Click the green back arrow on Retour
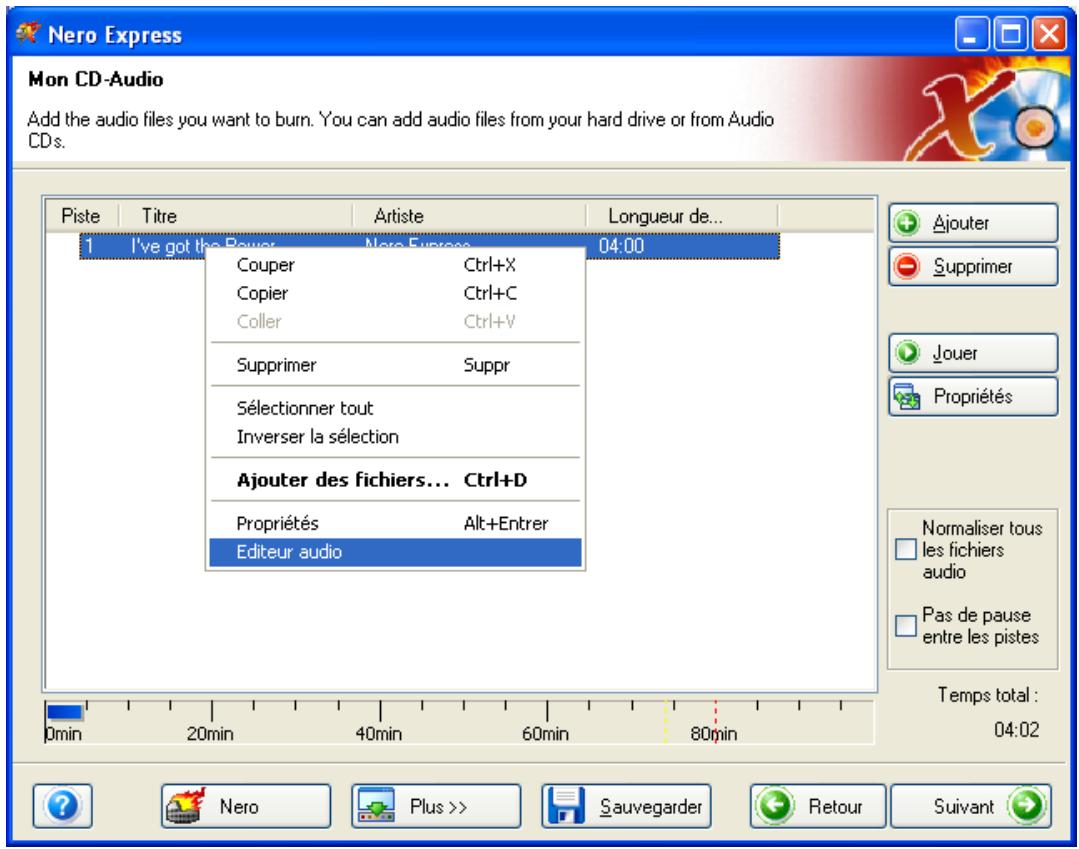 click(776, 805)
